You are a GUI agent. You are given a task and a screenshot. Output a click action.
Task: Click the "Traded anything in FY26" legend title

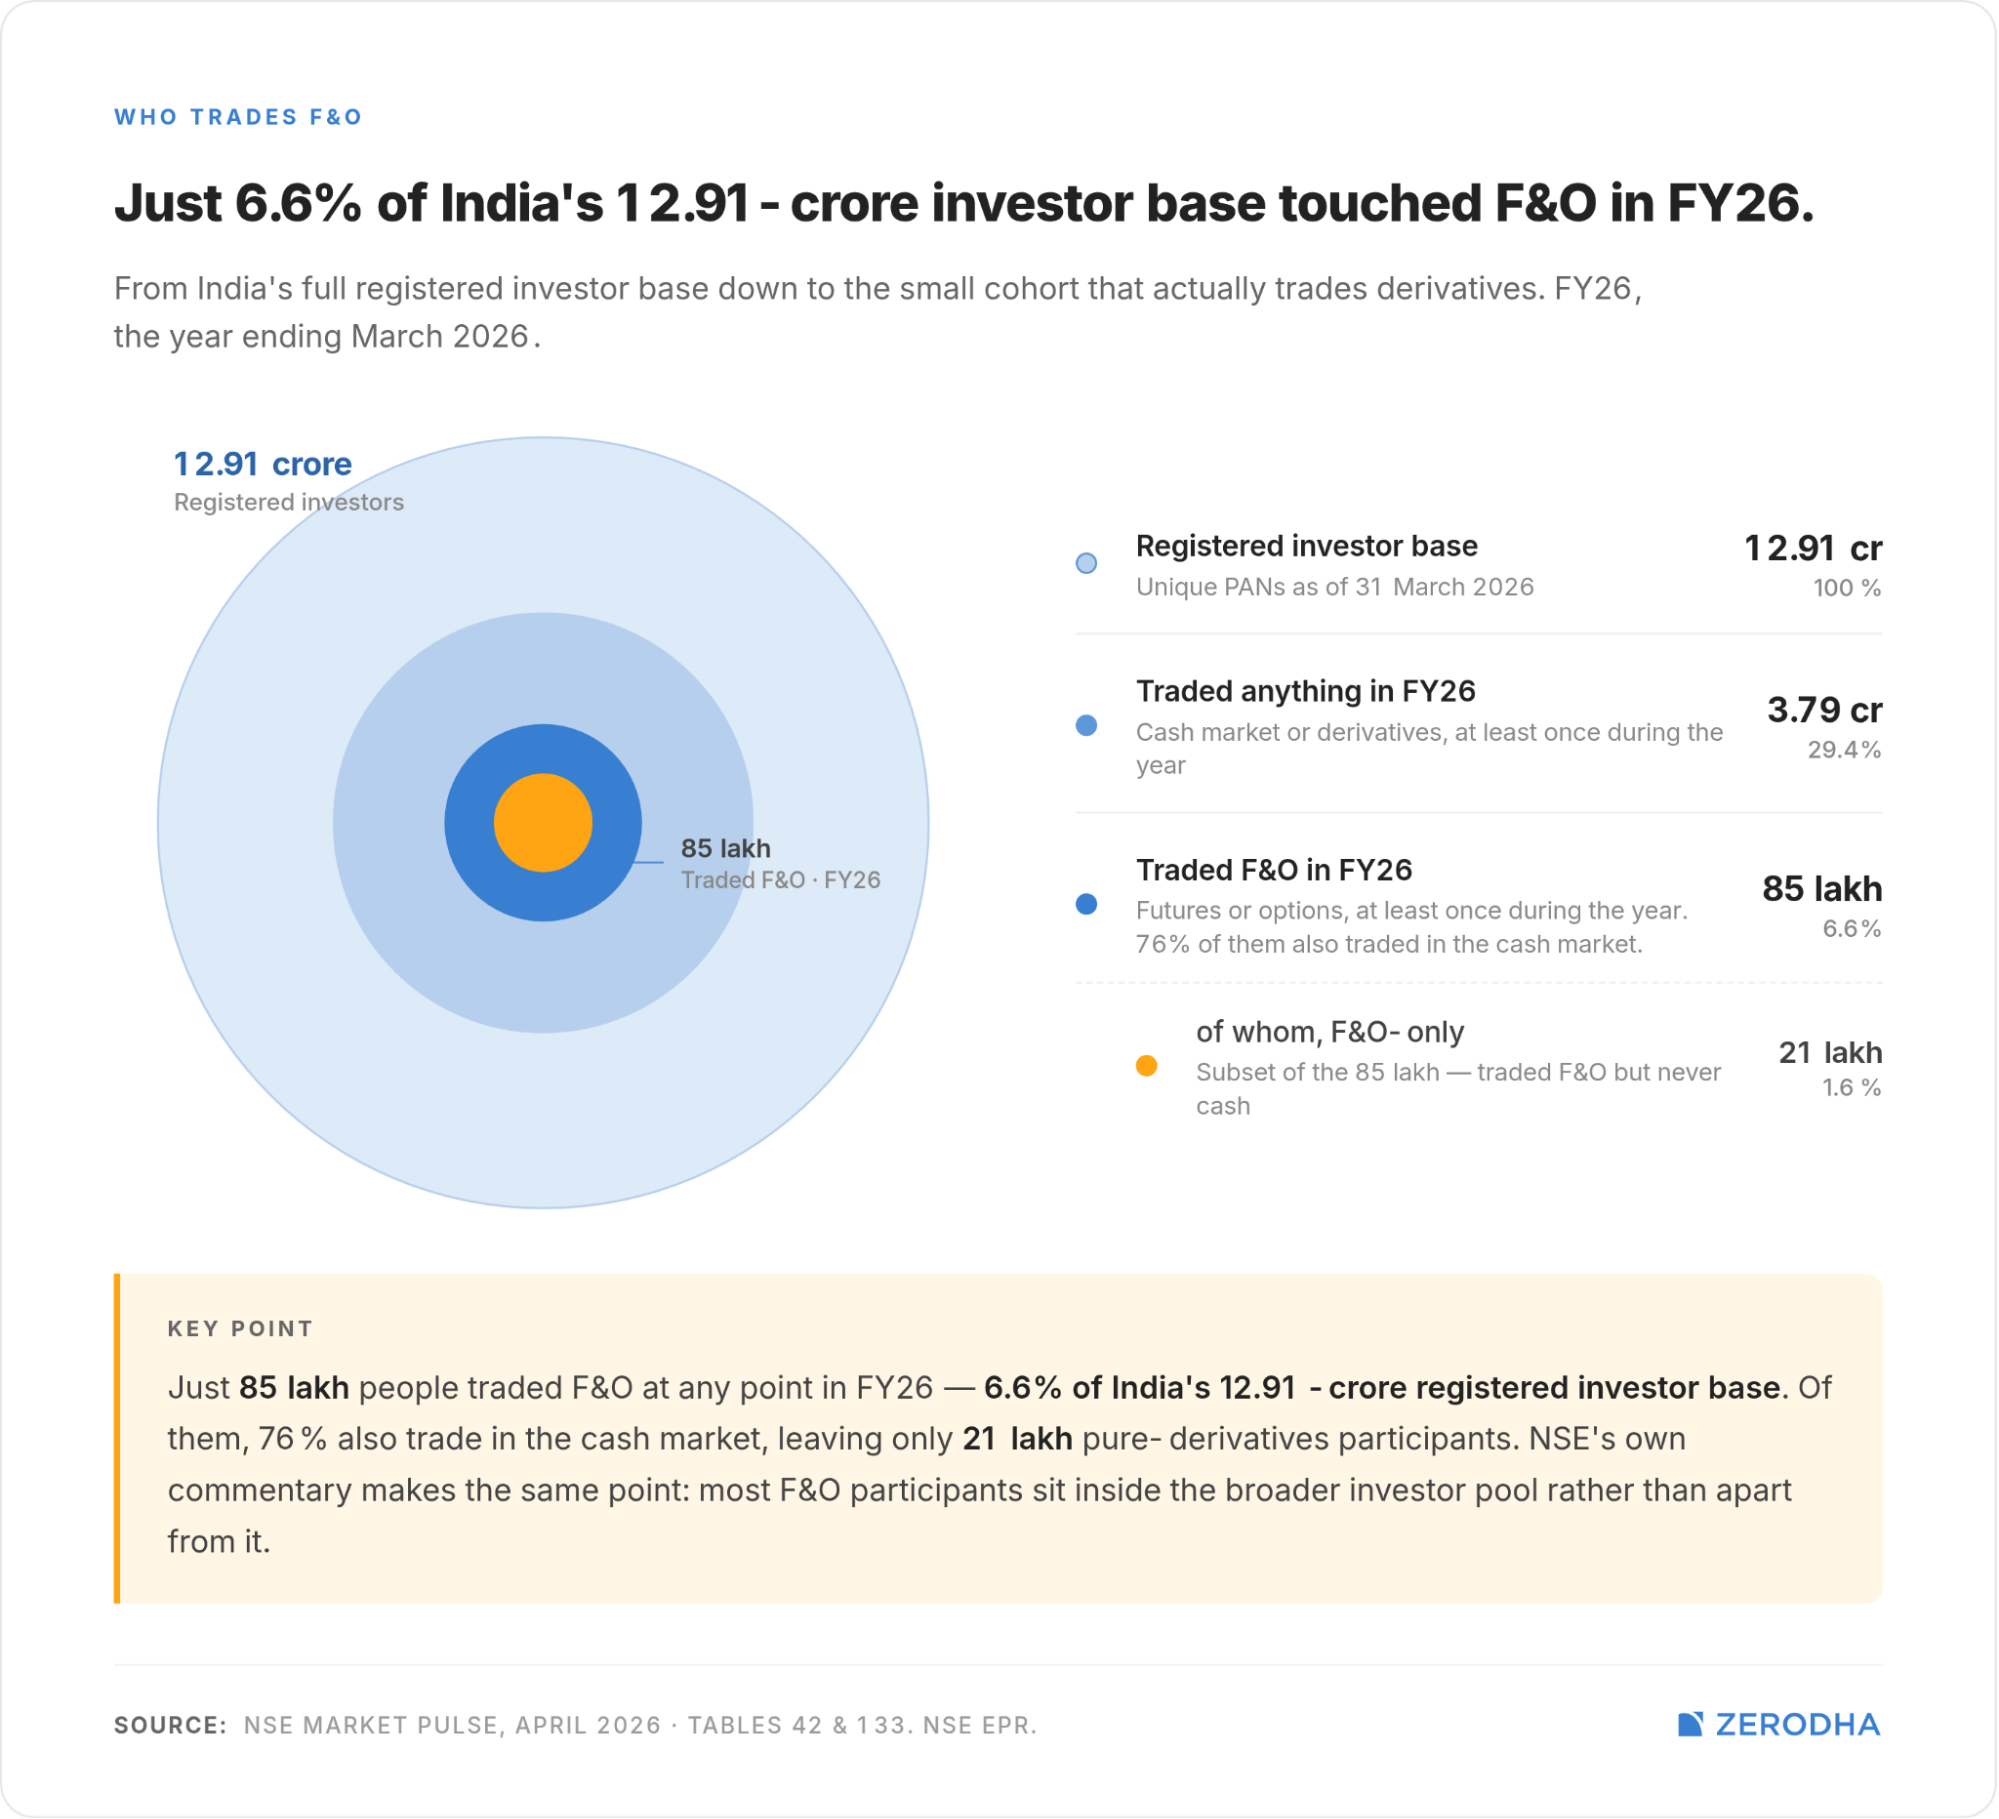[x=1305, y=691]
